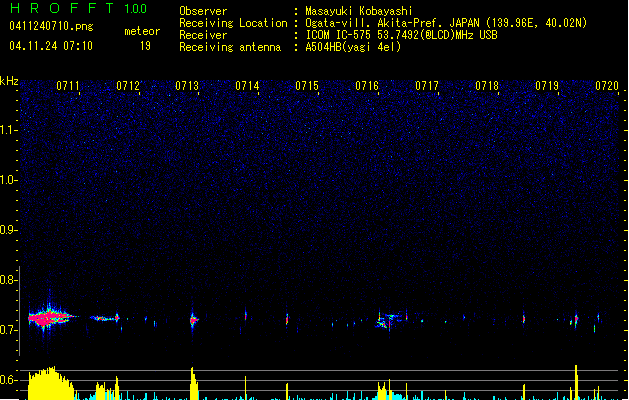Click the 0714 time marker
This screenshot has height=400, width=629.
[x=248, y=86]
